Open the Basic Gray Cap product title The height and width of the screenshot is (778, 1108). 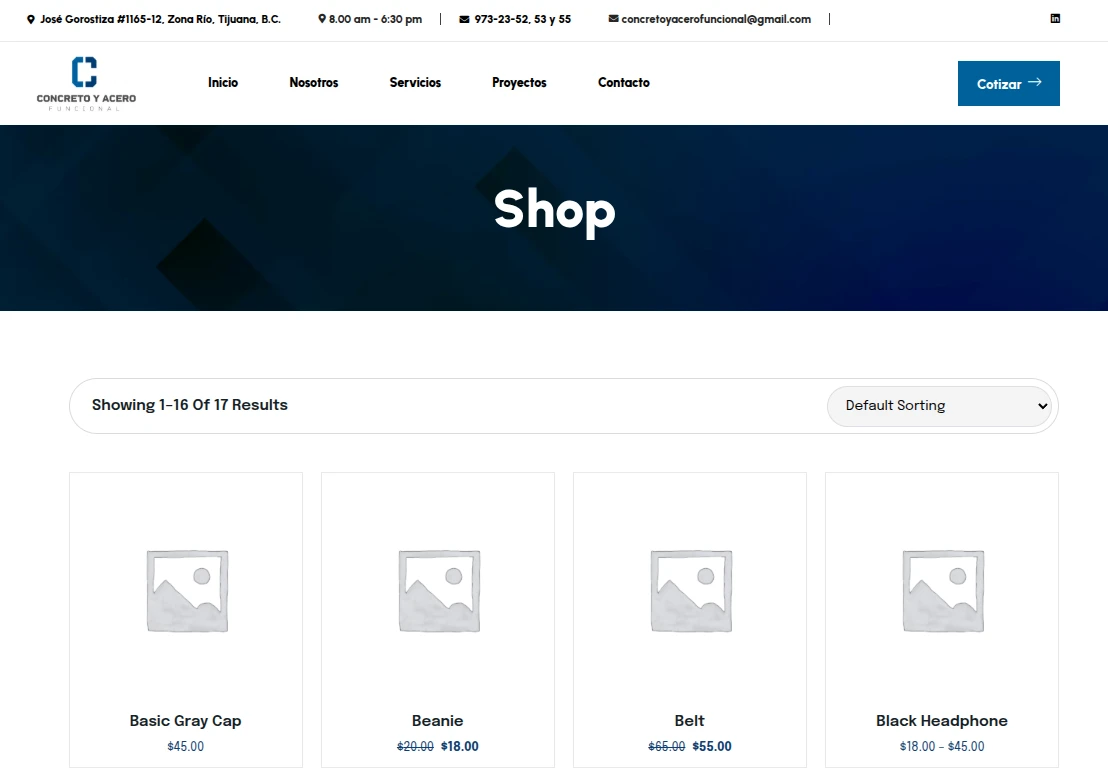(x=185, y=721)
